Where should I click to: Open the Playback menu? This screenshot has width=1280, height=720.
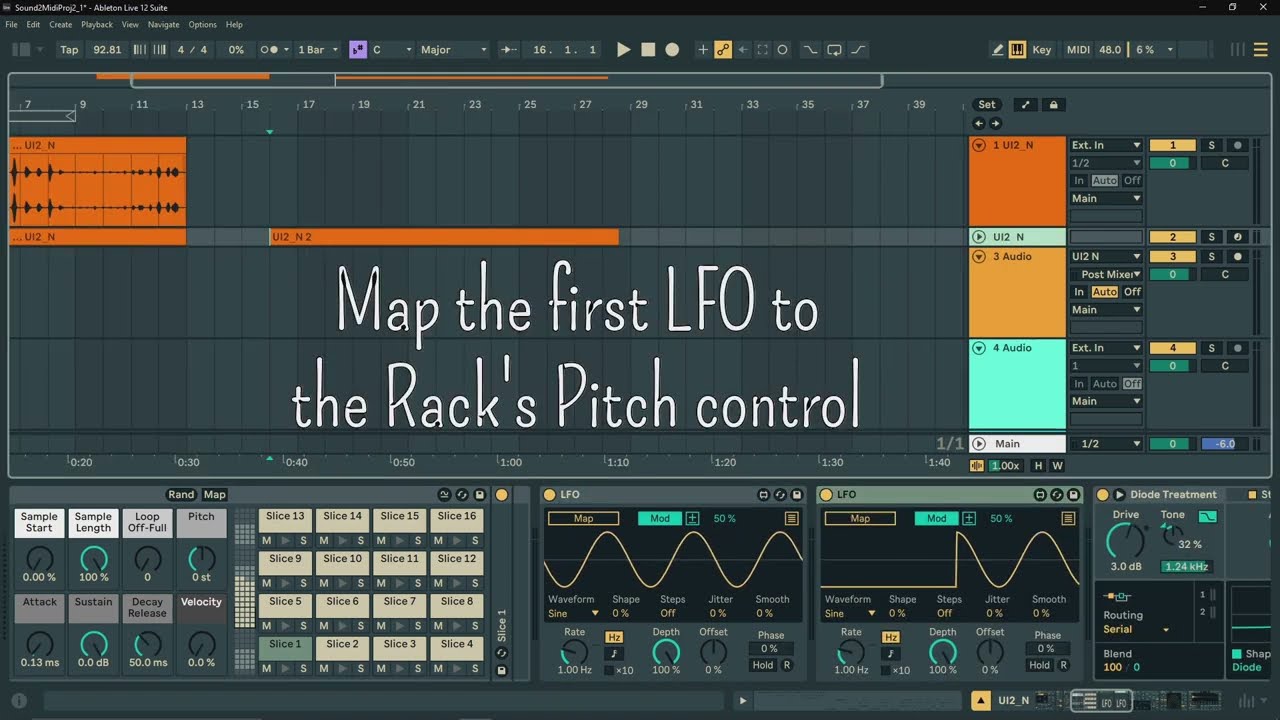point(97,24)
